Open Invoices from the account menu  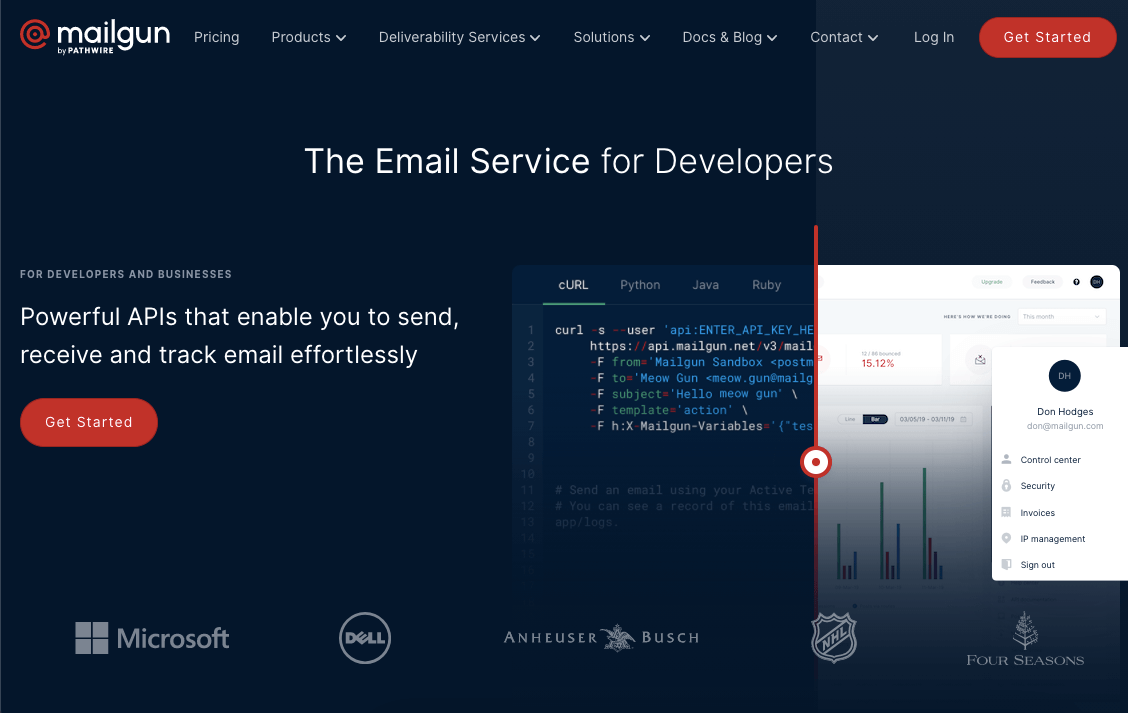(1038, 512)
